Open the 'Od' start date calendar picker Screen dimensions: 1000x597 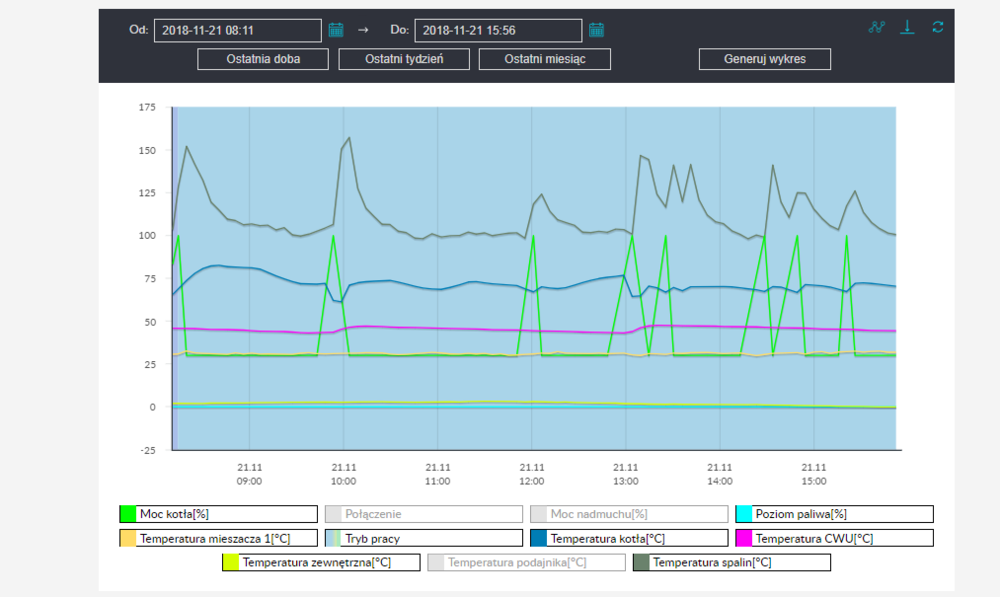pyautogui.click(x=336, y=30)
